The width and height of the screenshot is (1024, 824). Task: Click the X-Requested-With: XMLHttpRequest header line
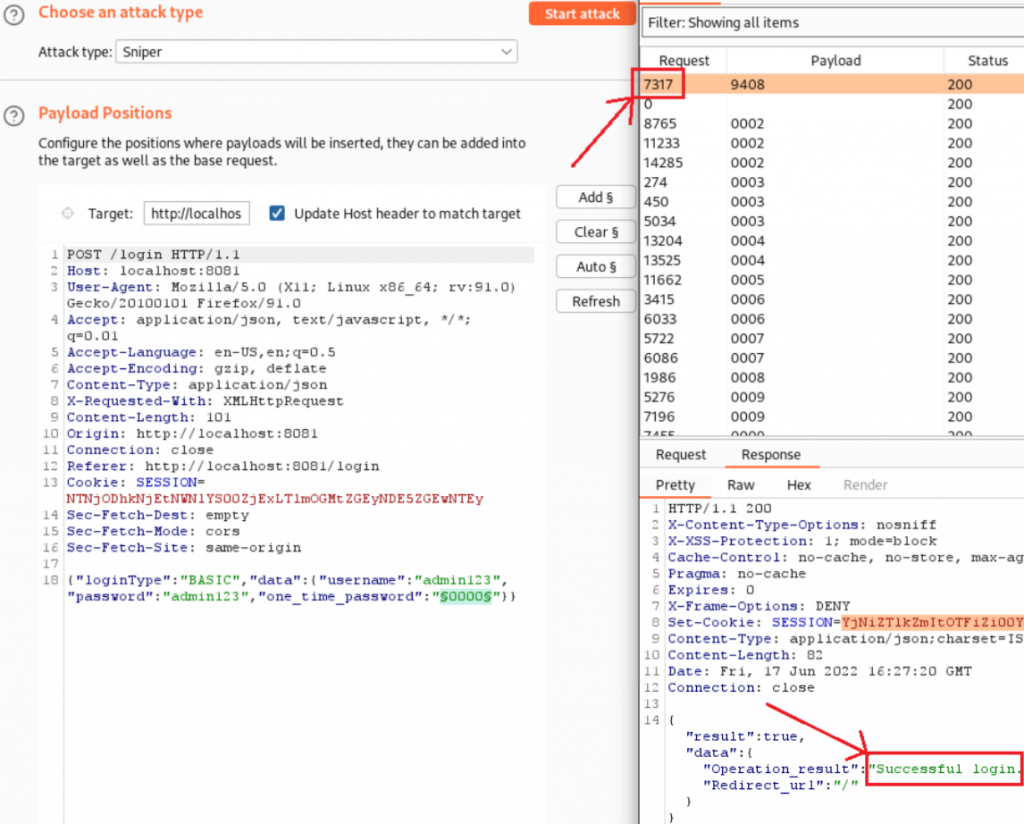pyautogui.click(x=205, y=401)
